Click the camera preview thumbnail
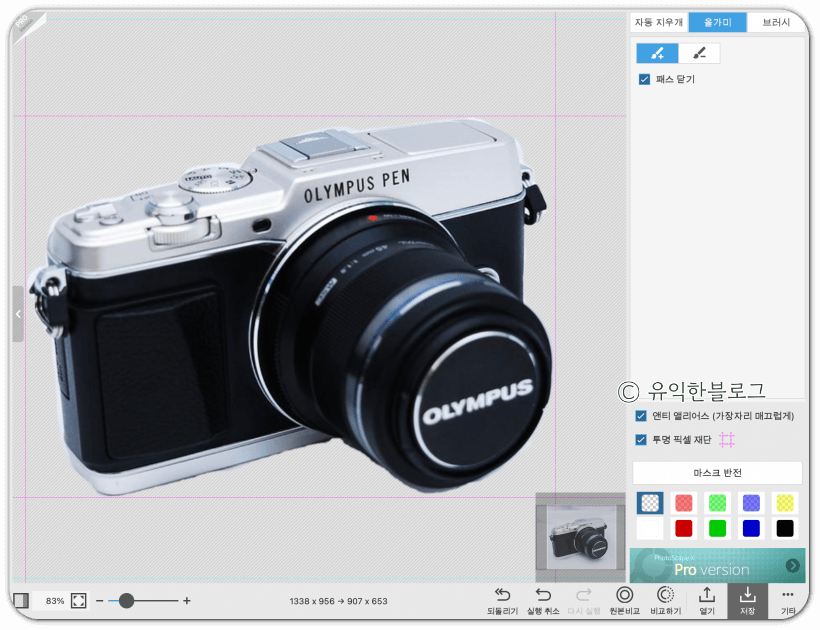The image size is (820, 630). pos(580,537)
